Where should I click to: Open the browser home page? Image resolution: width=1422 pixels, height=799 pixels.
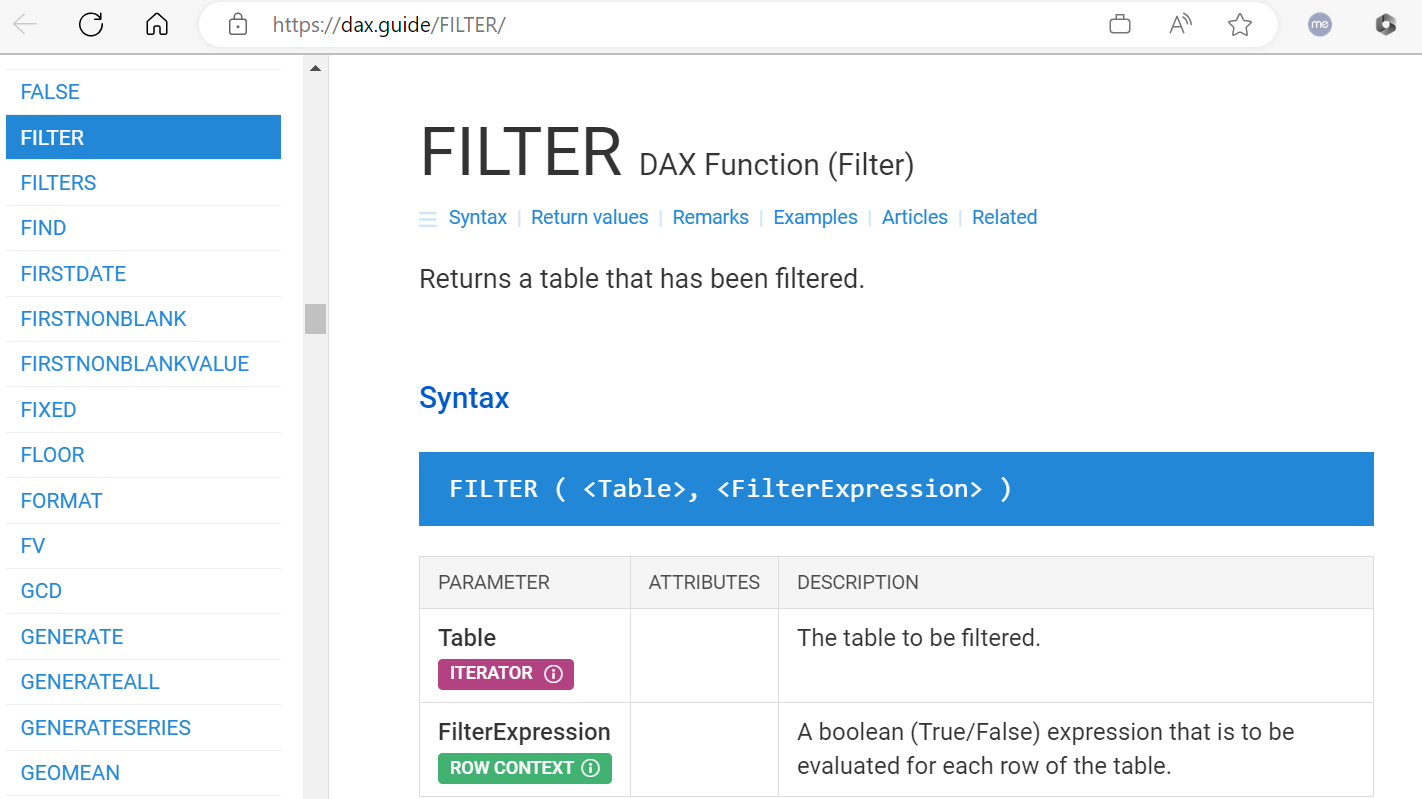tap(156, 24)
